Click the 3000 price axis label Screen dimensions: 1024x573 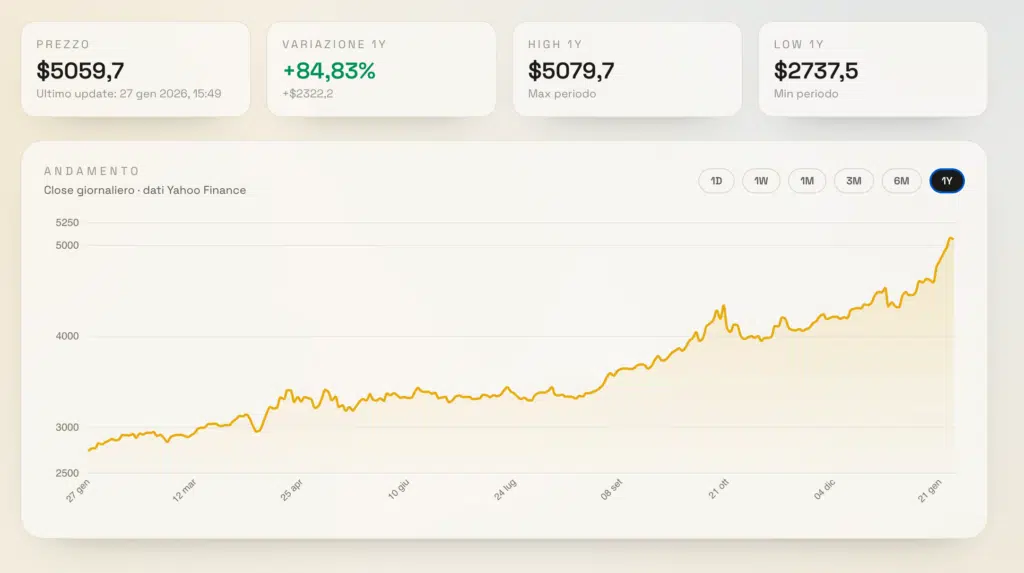coord(67,427)
